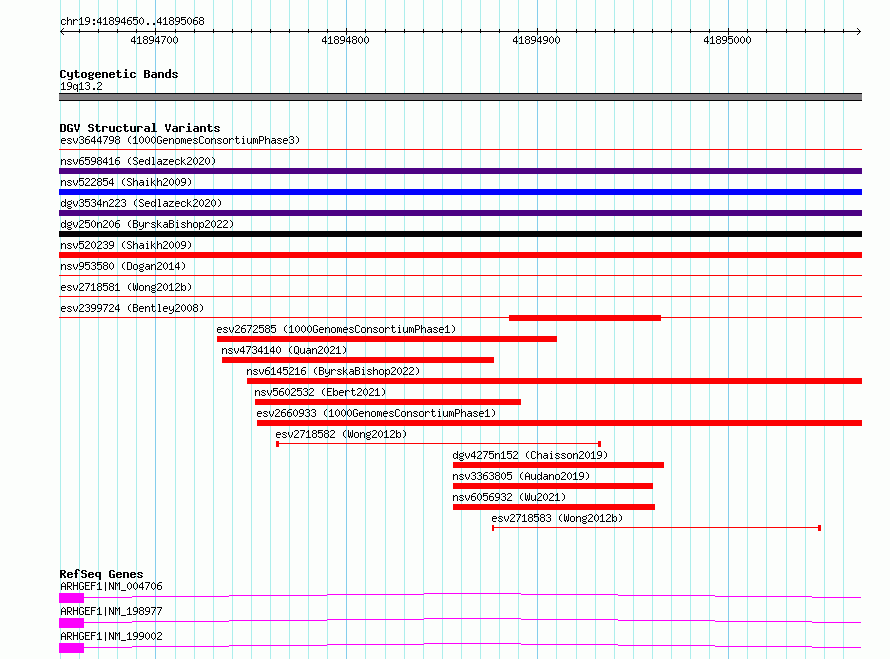Click left scroll arrow on ruler
The image size is (890, 659).
tap(62, 31)
